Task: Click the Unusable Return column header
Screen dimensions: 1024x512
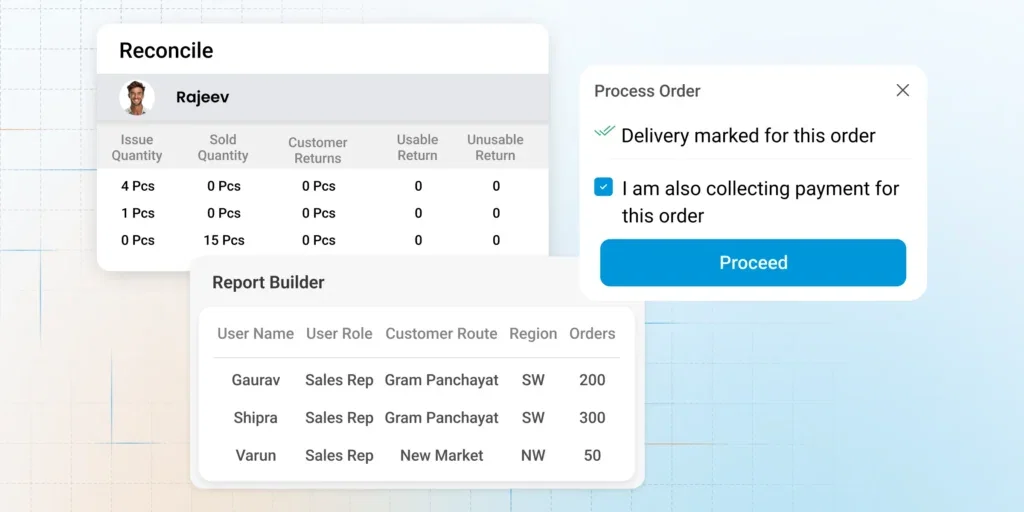Action: [x=495, y=148]
